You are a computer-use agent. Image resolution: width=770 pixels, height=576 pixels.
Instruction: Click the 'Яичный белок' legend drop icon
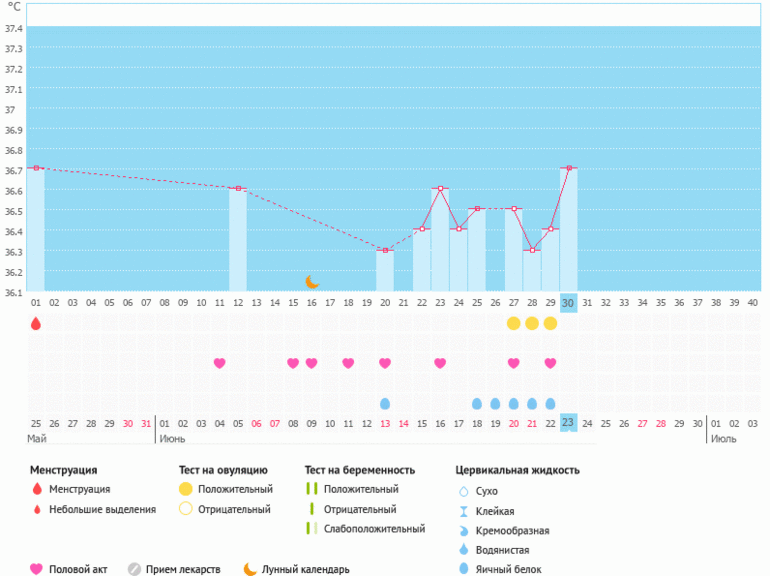(x=463, y=569)
